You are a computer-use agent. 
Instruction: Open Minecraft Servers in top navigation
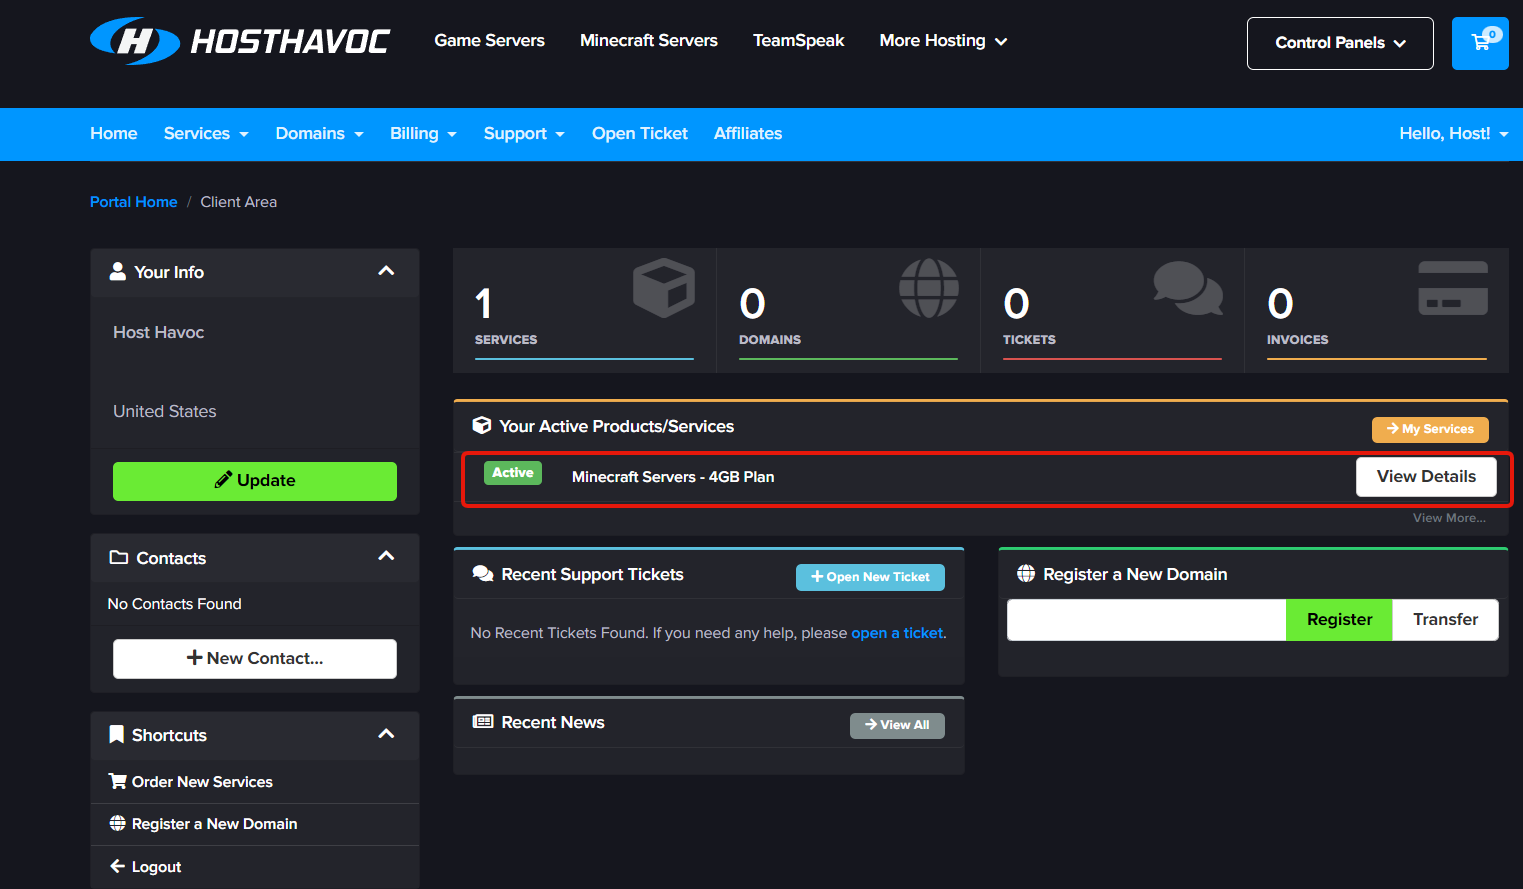coord(649,41)
